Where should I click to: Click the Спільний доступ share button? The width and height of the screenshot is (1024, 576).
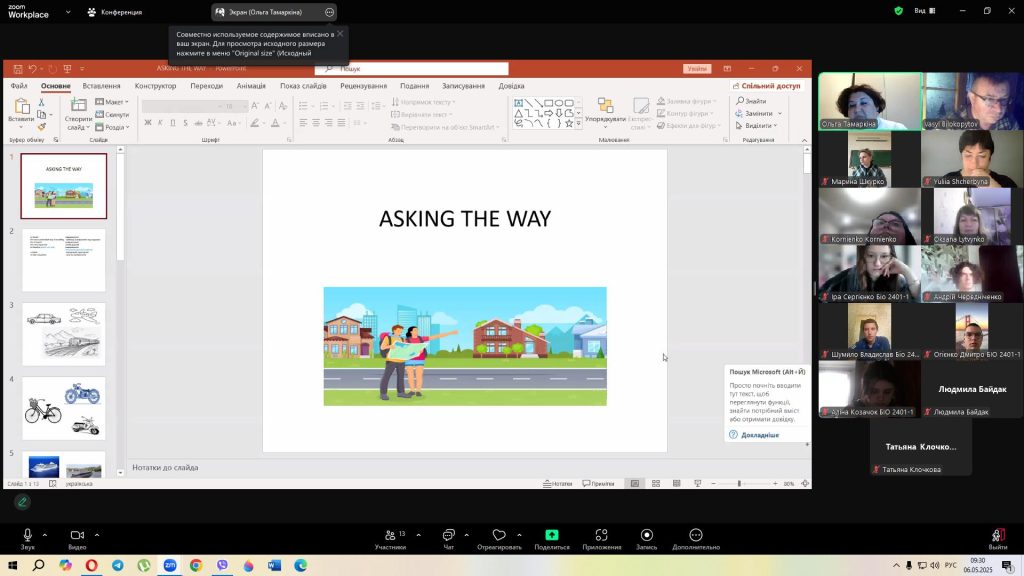tap(766, 86)
